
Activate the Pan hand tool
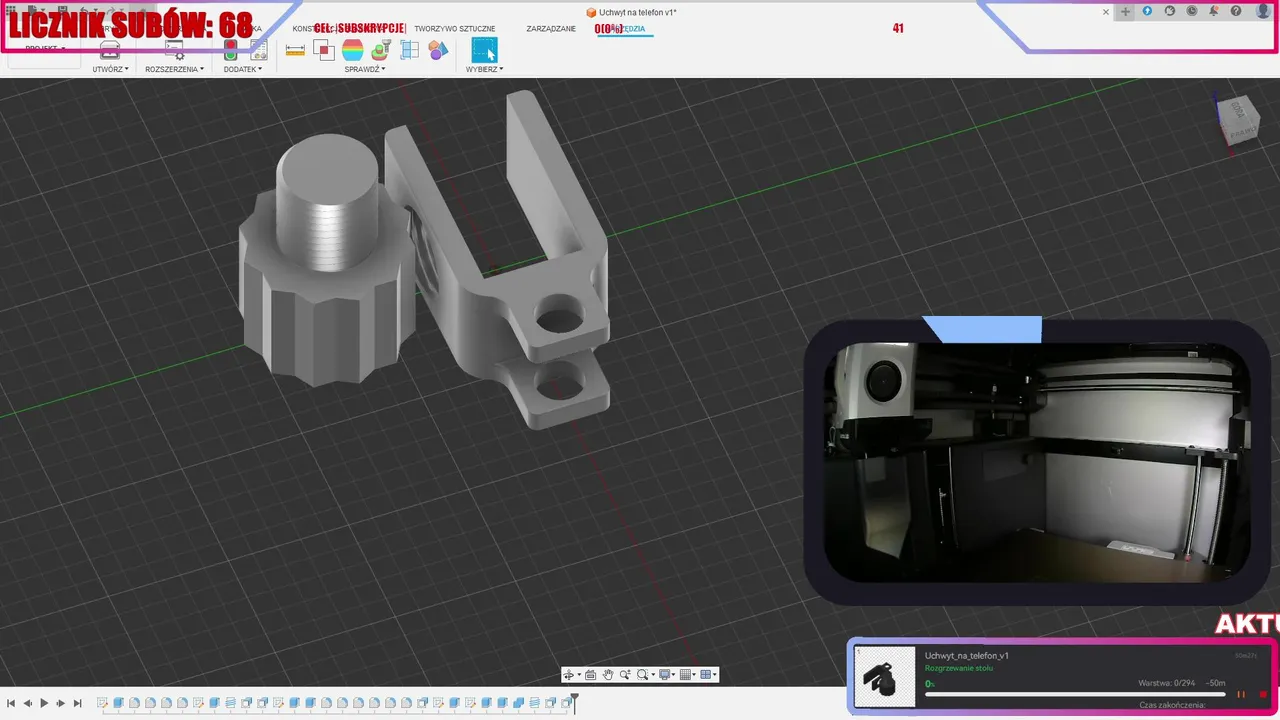coord(608,675)
